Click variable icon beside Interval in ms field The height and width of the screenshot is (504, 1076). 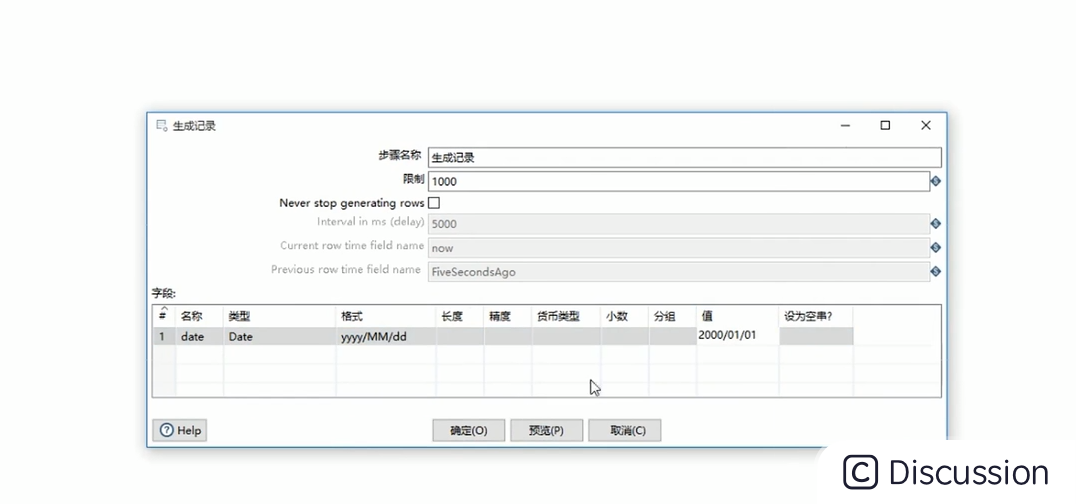coord(935,223)
